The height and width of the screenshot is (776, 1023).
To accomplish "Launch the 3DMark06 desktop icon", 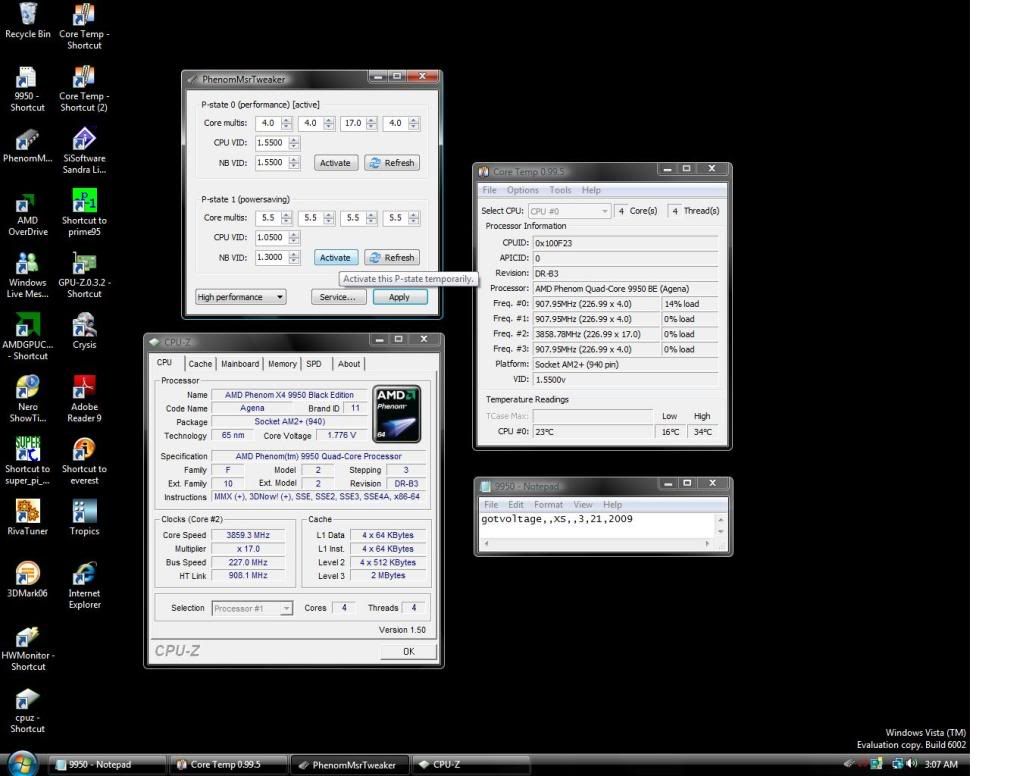I will pos(27,574).
